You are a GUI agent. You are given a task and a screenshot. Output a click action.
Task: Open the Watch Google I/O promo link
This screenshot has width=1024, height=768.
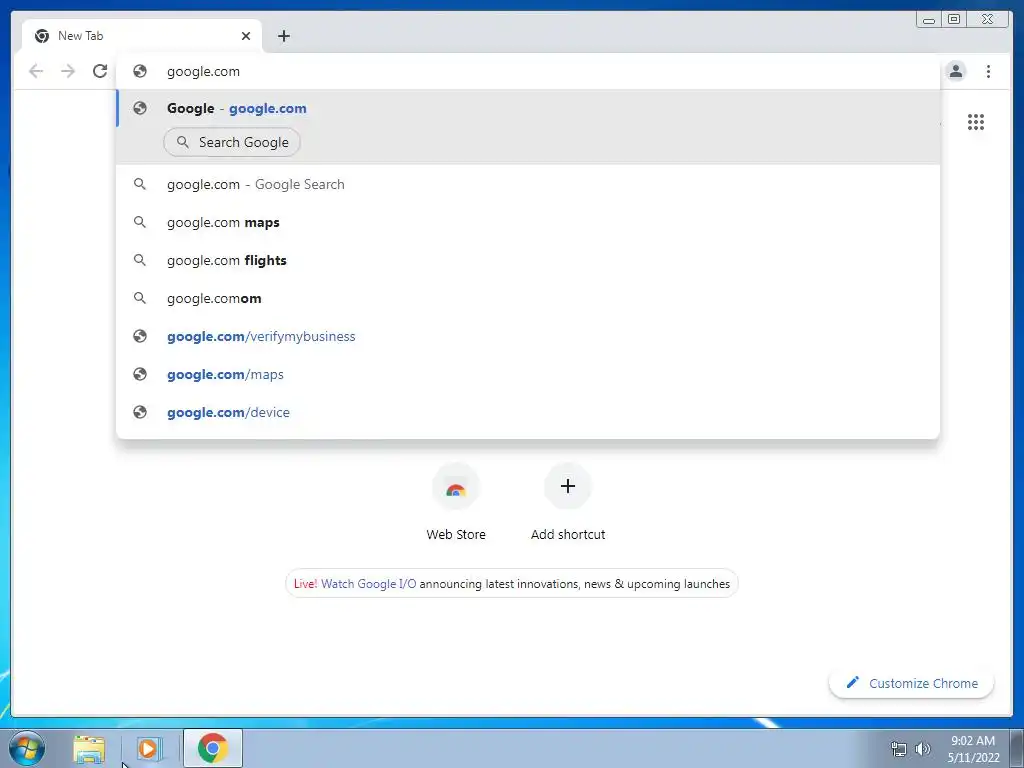(x=368, y=584)
